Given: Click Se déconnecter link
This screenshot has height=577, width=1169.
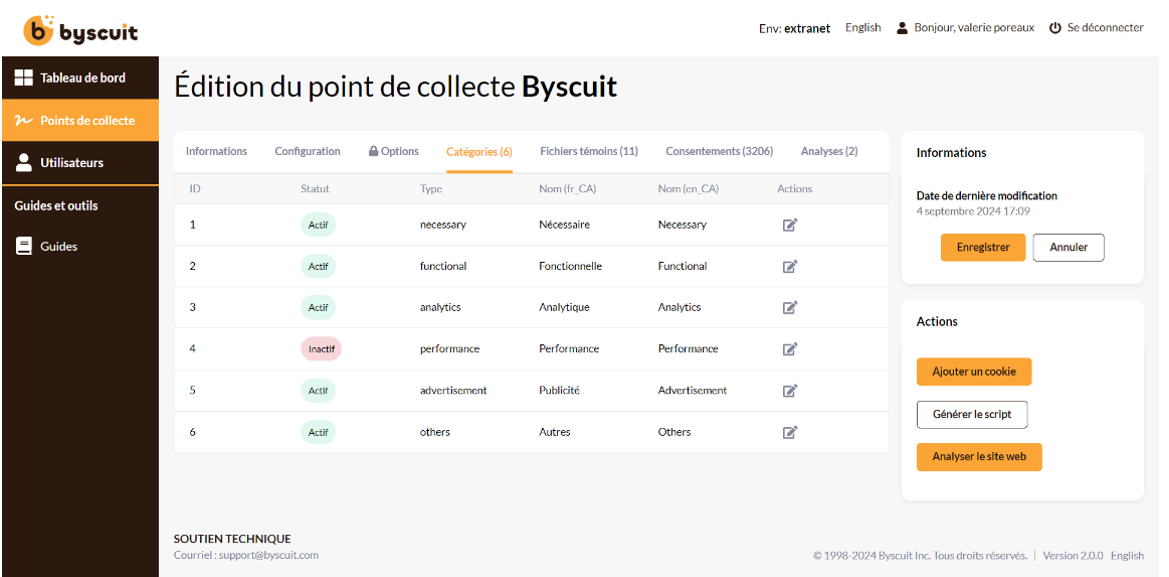Looking at the screenshot, I should (x=1105, y=28).
